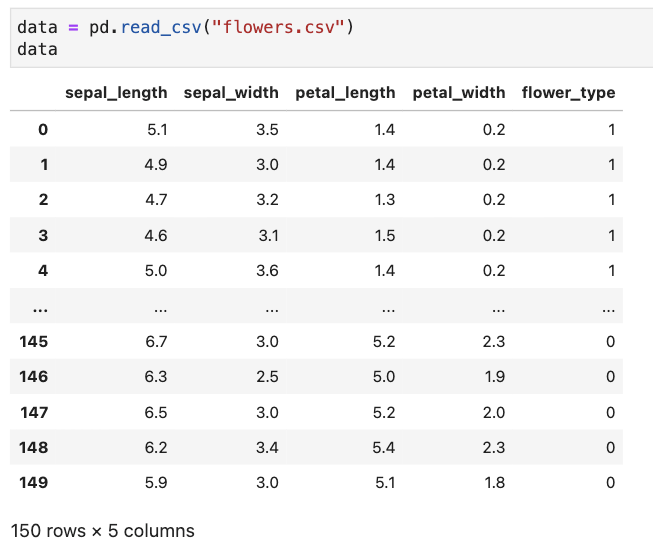Click petal_length value 5.4 in row 148
653x559 pixels.
click(x=384, y=447)
